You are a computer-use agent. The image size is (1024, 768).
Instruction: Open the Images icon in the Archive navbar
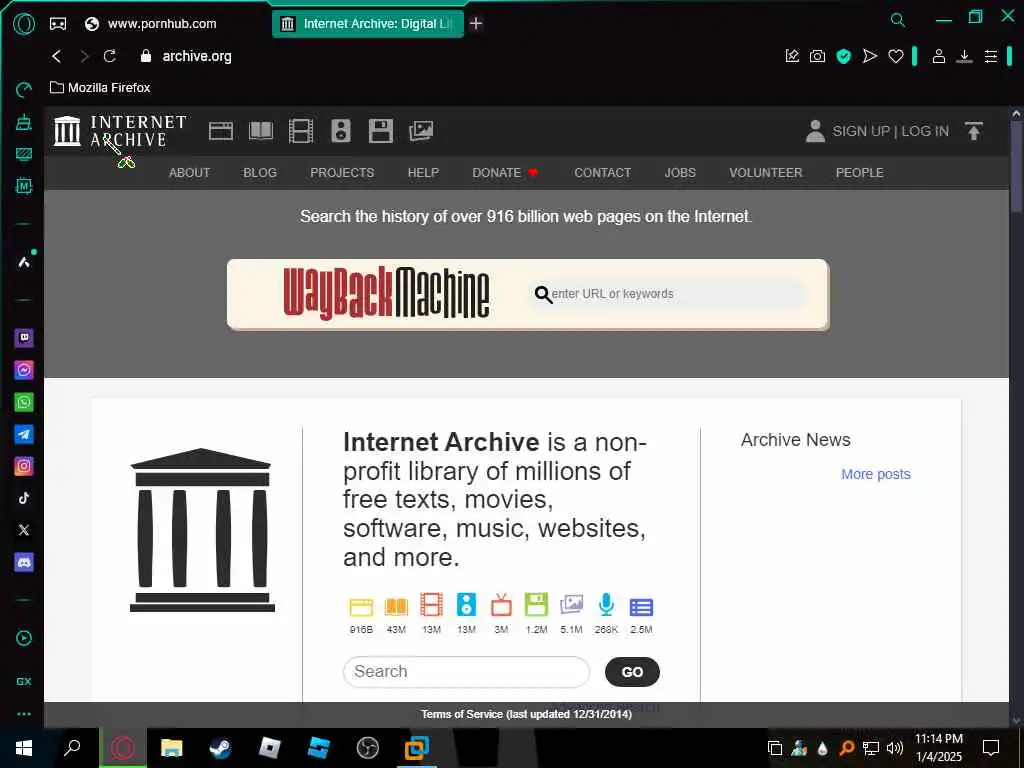pyautogui.click(x=421, y=131)
